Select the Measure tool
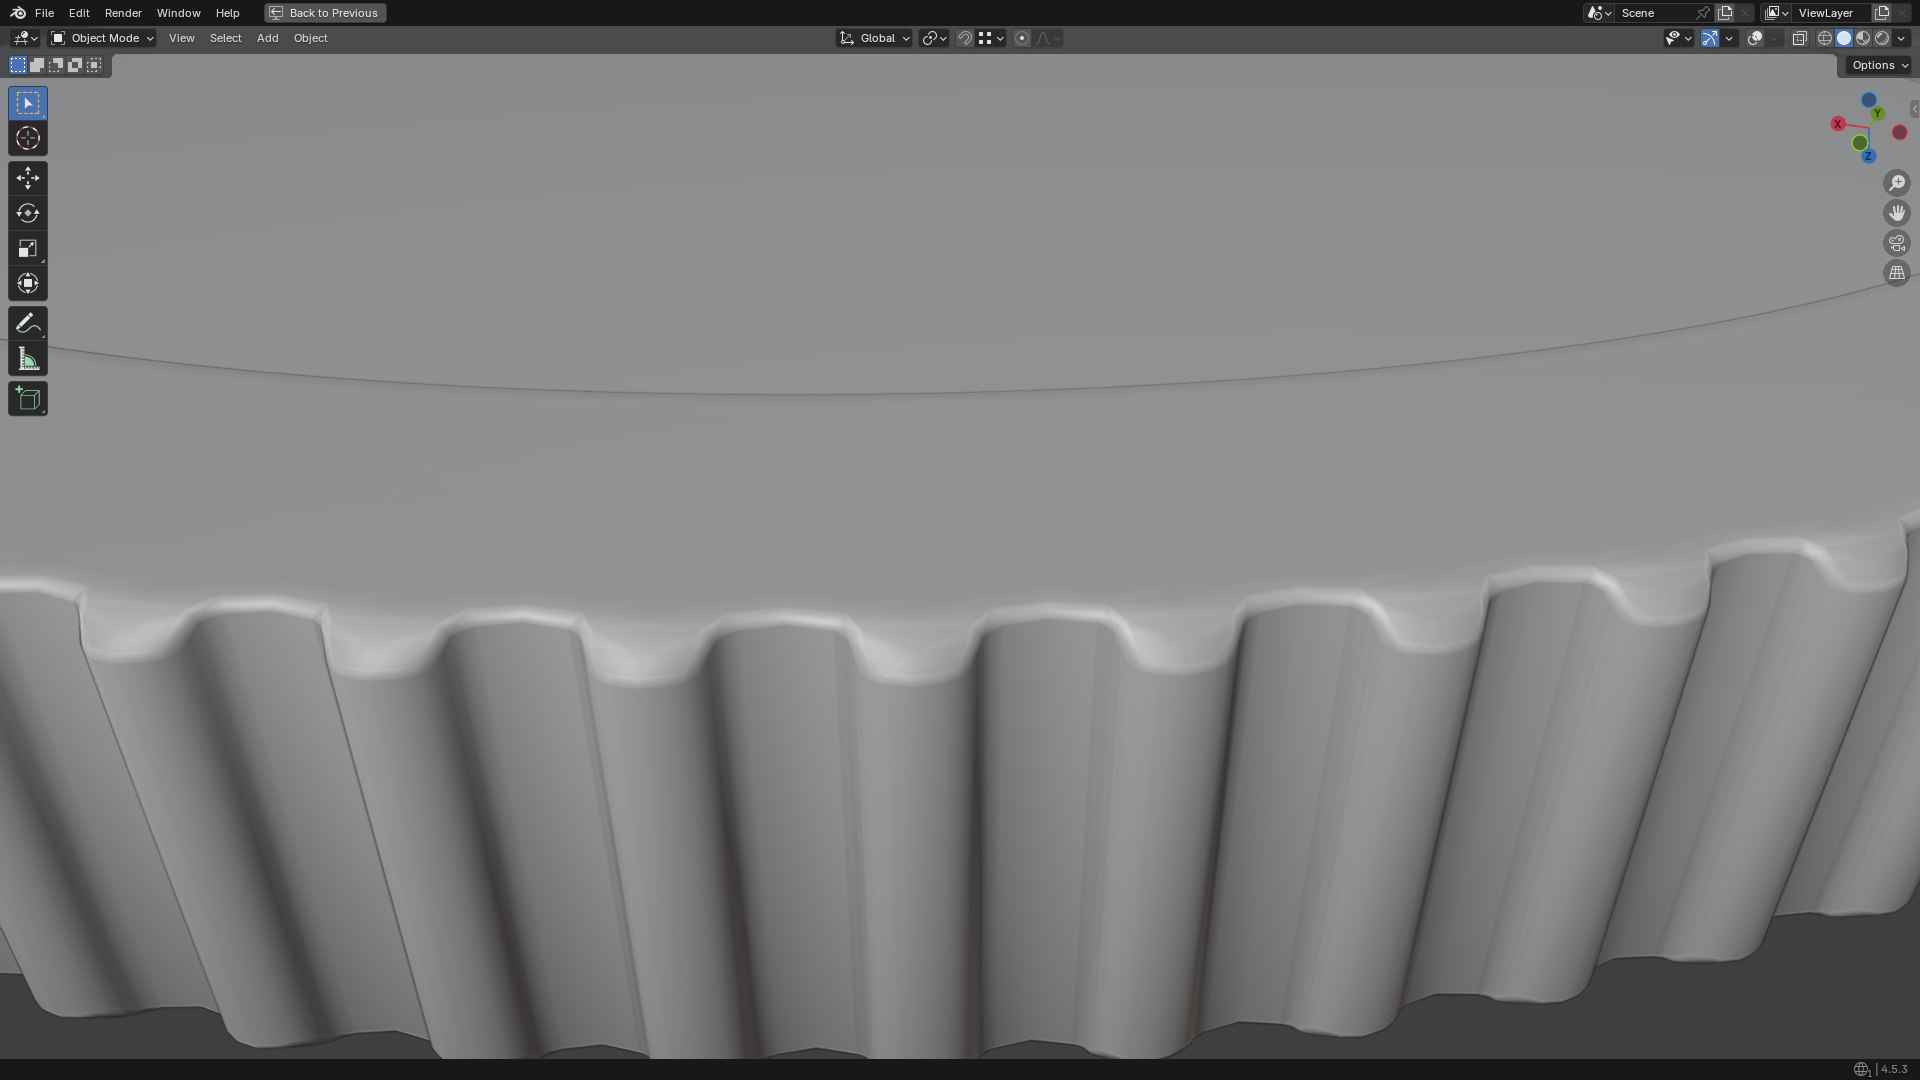Image resolution: width=1920 pixels, height=1080 pixels. click(28, 359)
